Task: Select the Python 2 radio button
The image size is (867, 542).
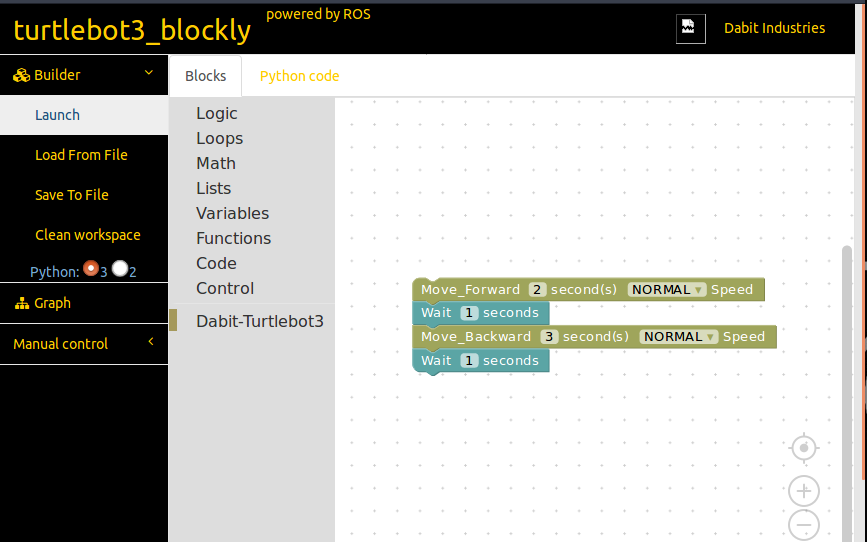Action: tap(119, 269)
